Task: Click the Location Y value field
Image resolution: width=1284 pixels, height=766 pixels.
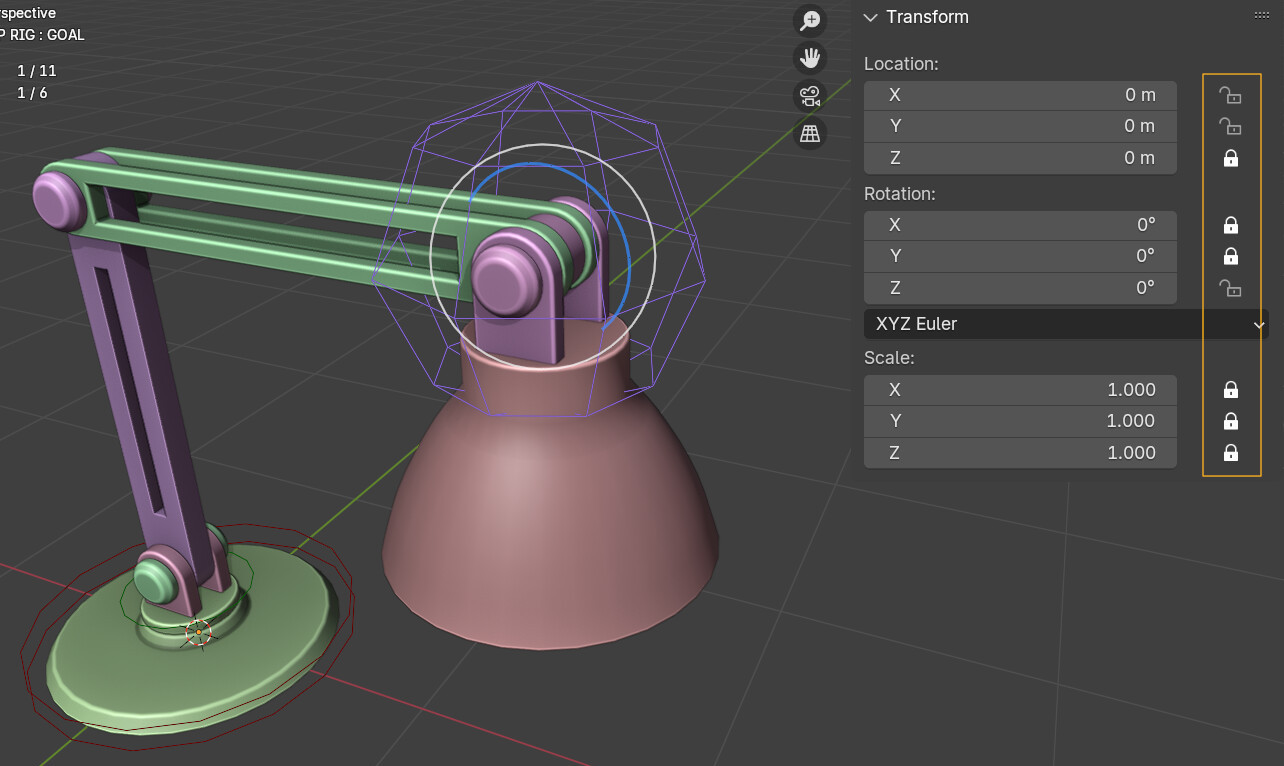Action: (1020, 126)
